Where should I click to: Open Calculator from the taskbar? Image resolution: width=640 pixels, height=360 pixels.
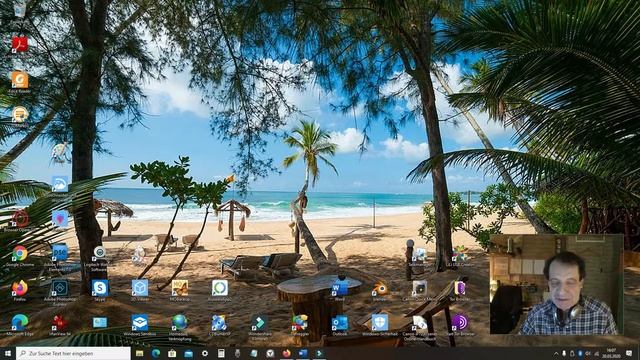tap(221, 353)
